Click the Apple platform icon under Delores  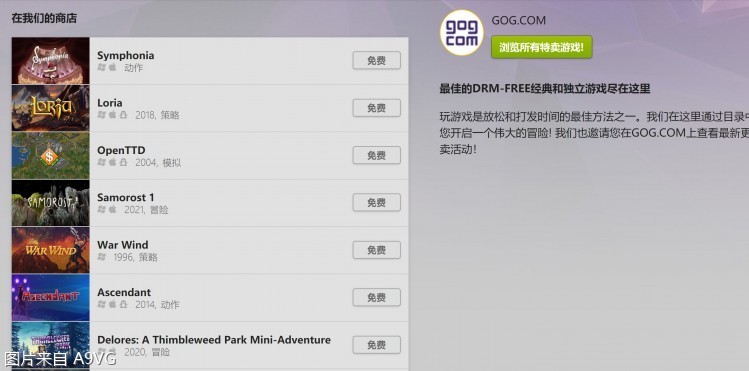[113, 351]
